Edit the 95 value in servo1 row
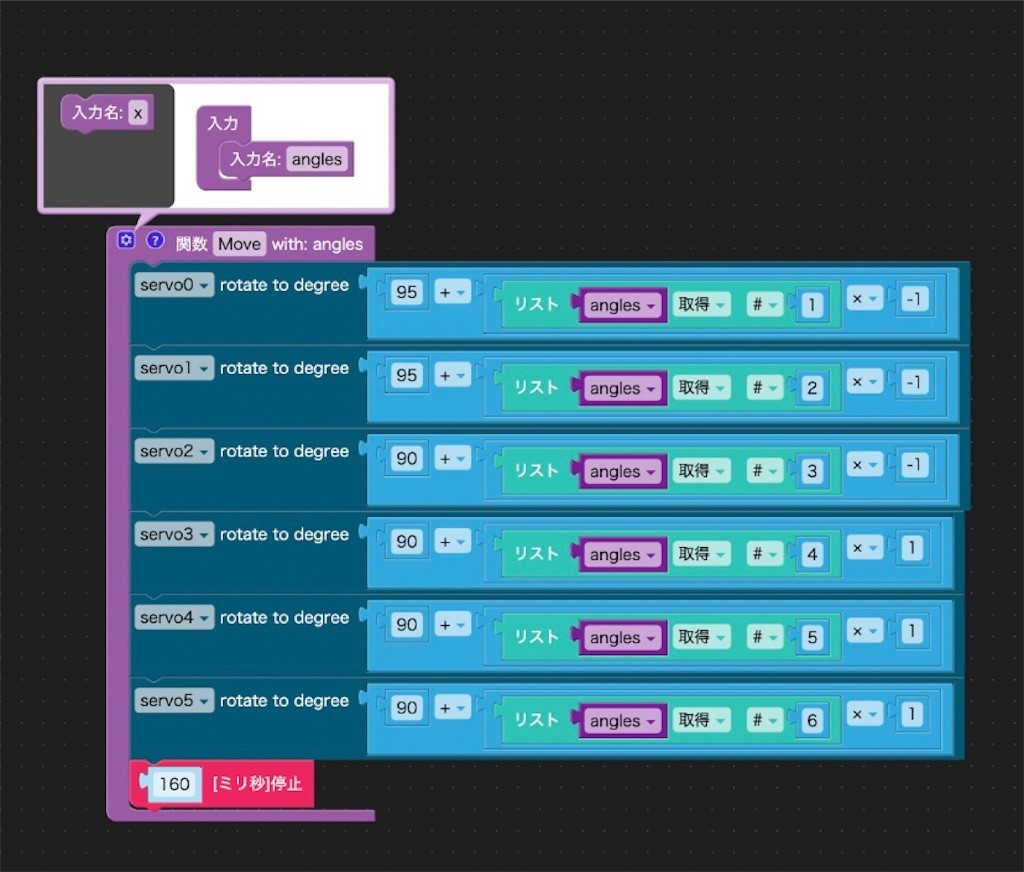This screenshot has width=1024, height=872. 406,376
